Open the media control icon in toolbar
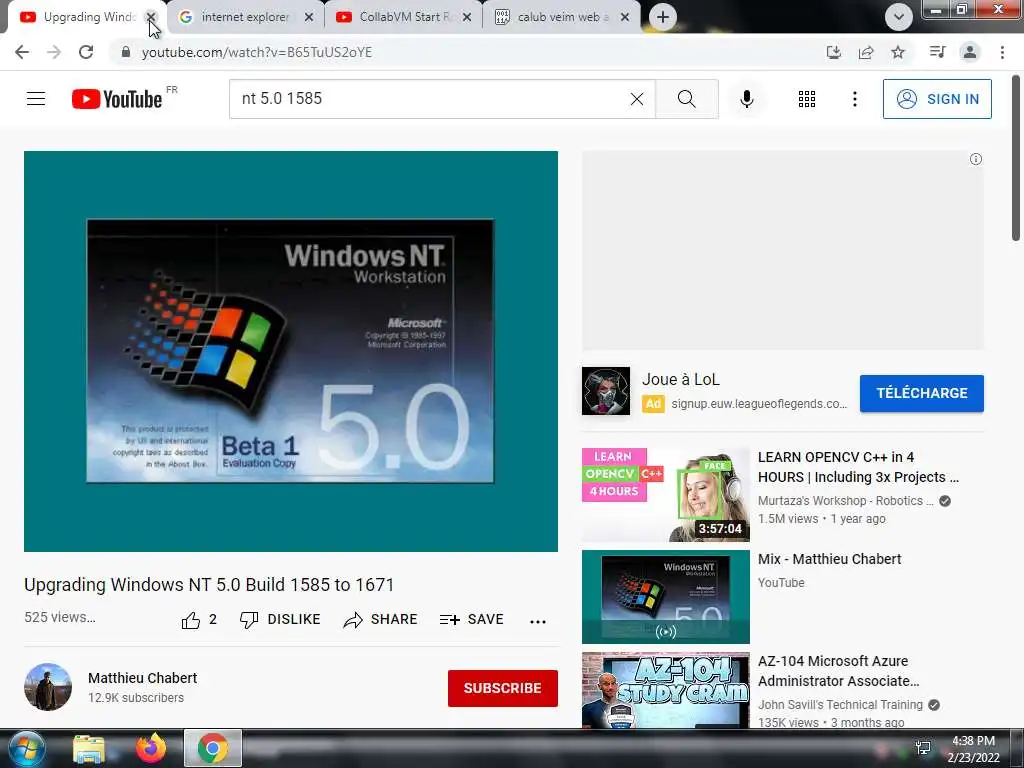The height and width of the screenshot is (768, 1024). 937,52
